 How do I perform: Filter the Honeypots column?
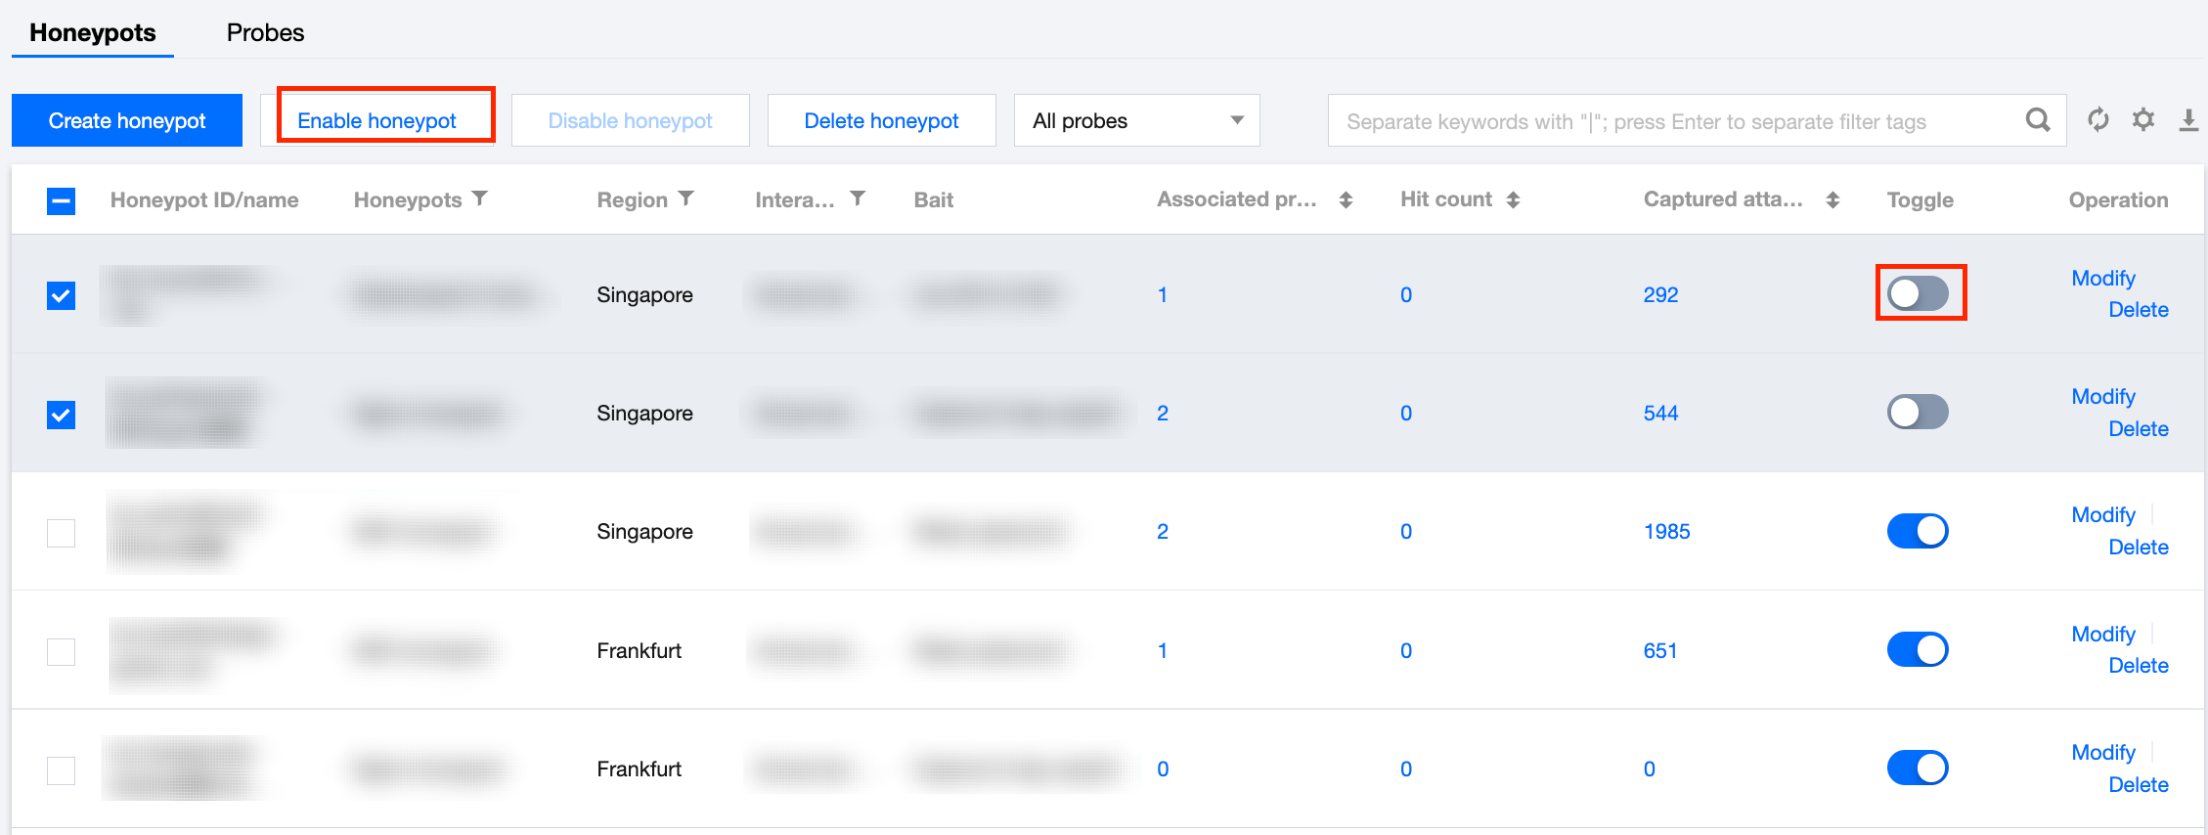pyautogui.click(x=481, y=199)
